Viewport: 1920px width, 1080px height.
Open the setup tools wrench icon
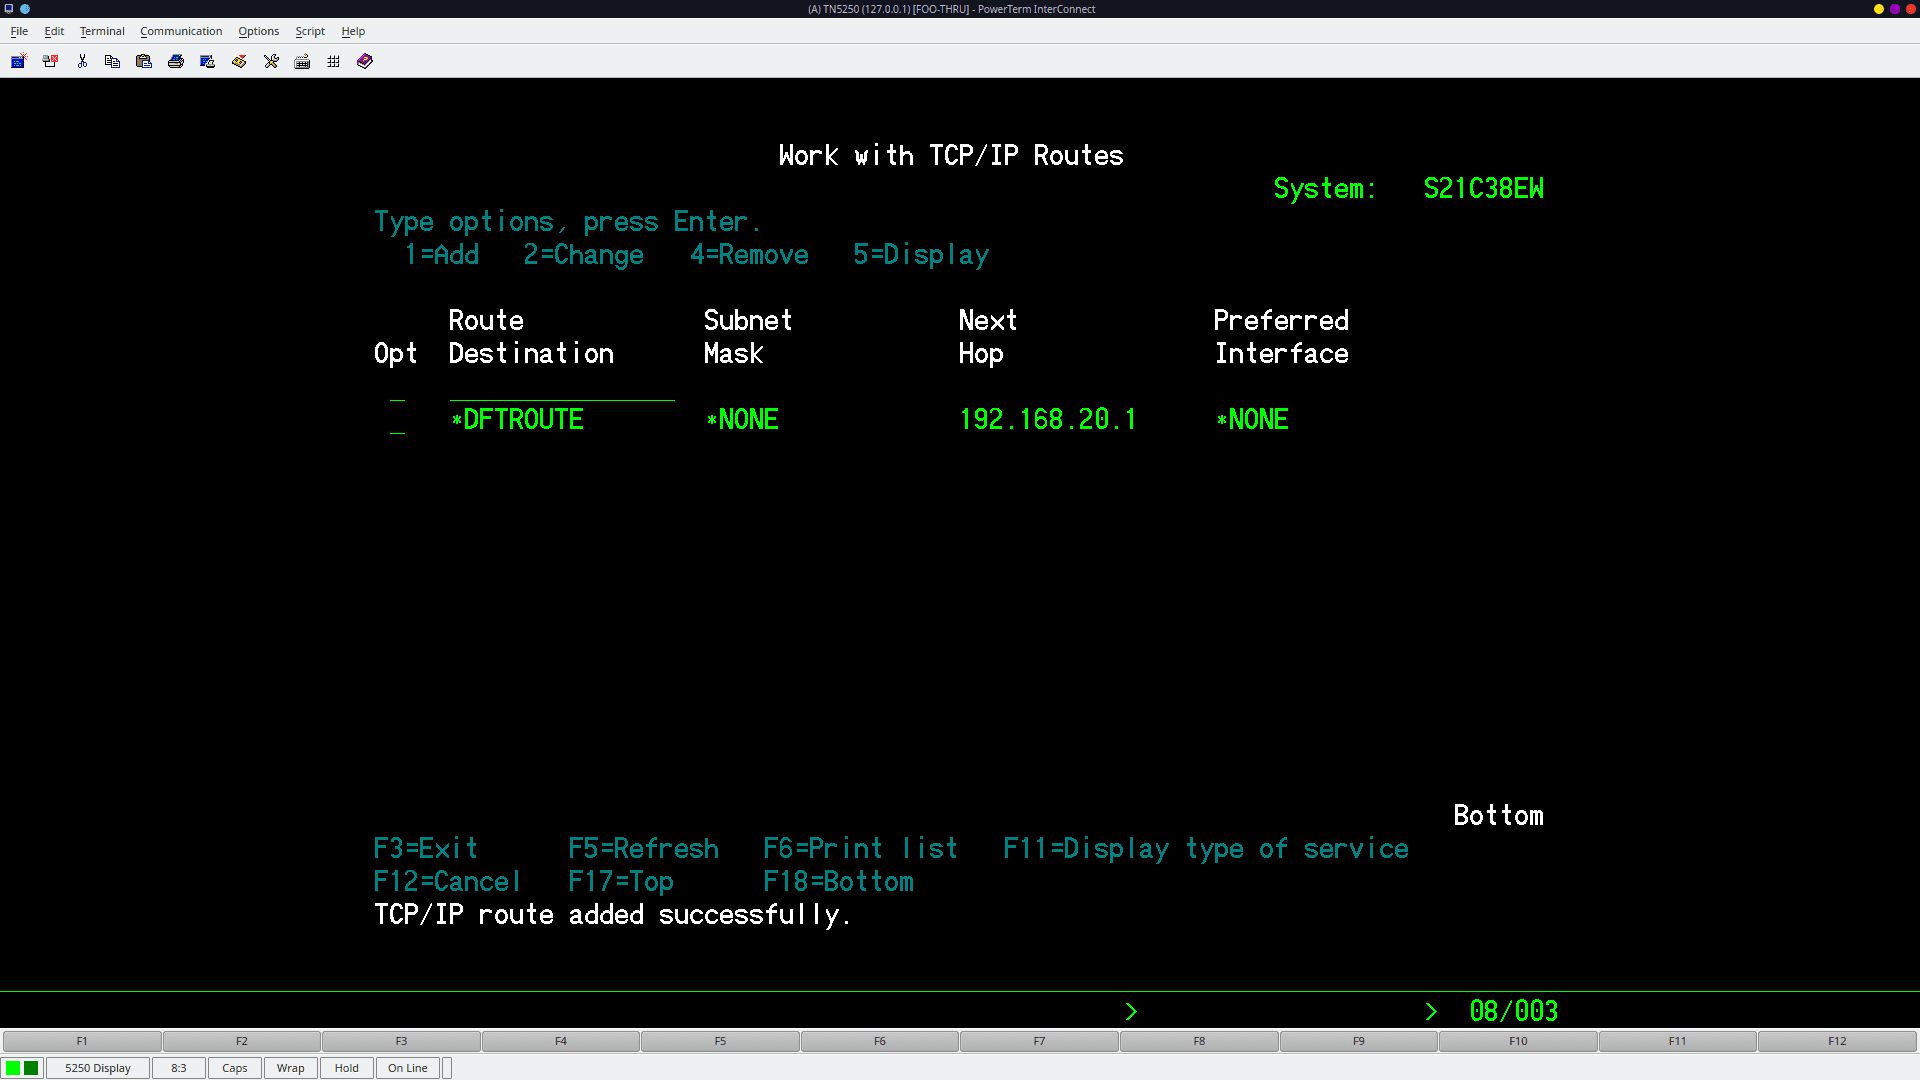coord(271,61)
